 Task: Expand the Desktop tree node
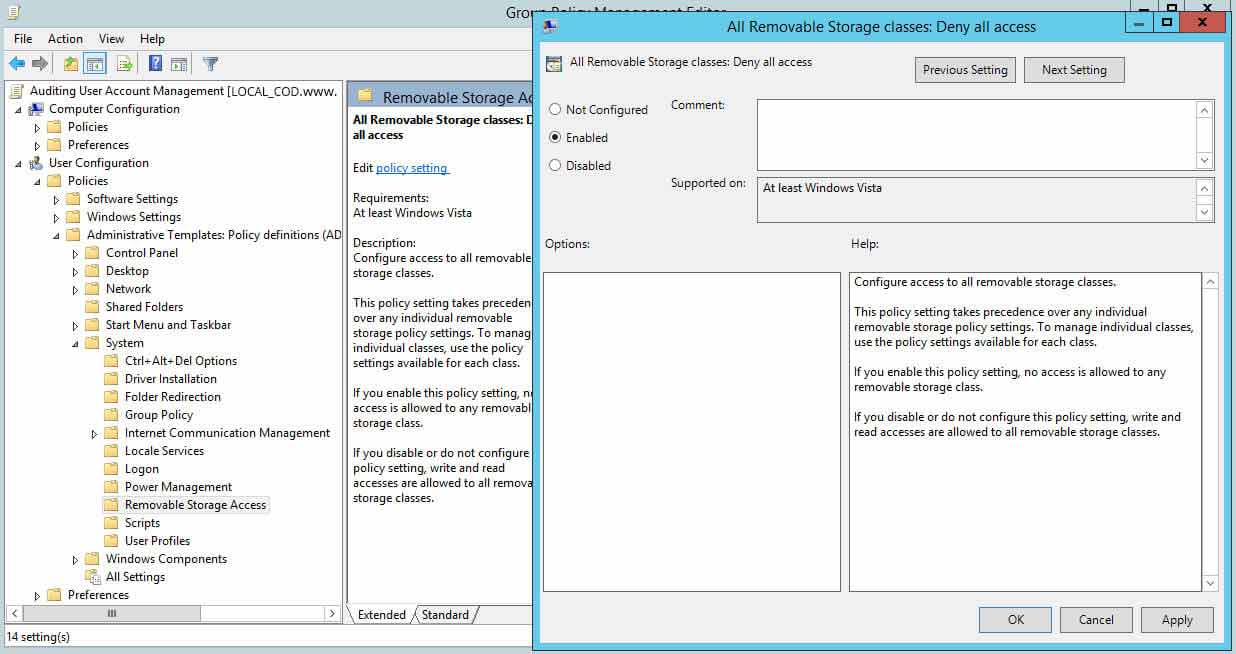coord(76,272)
